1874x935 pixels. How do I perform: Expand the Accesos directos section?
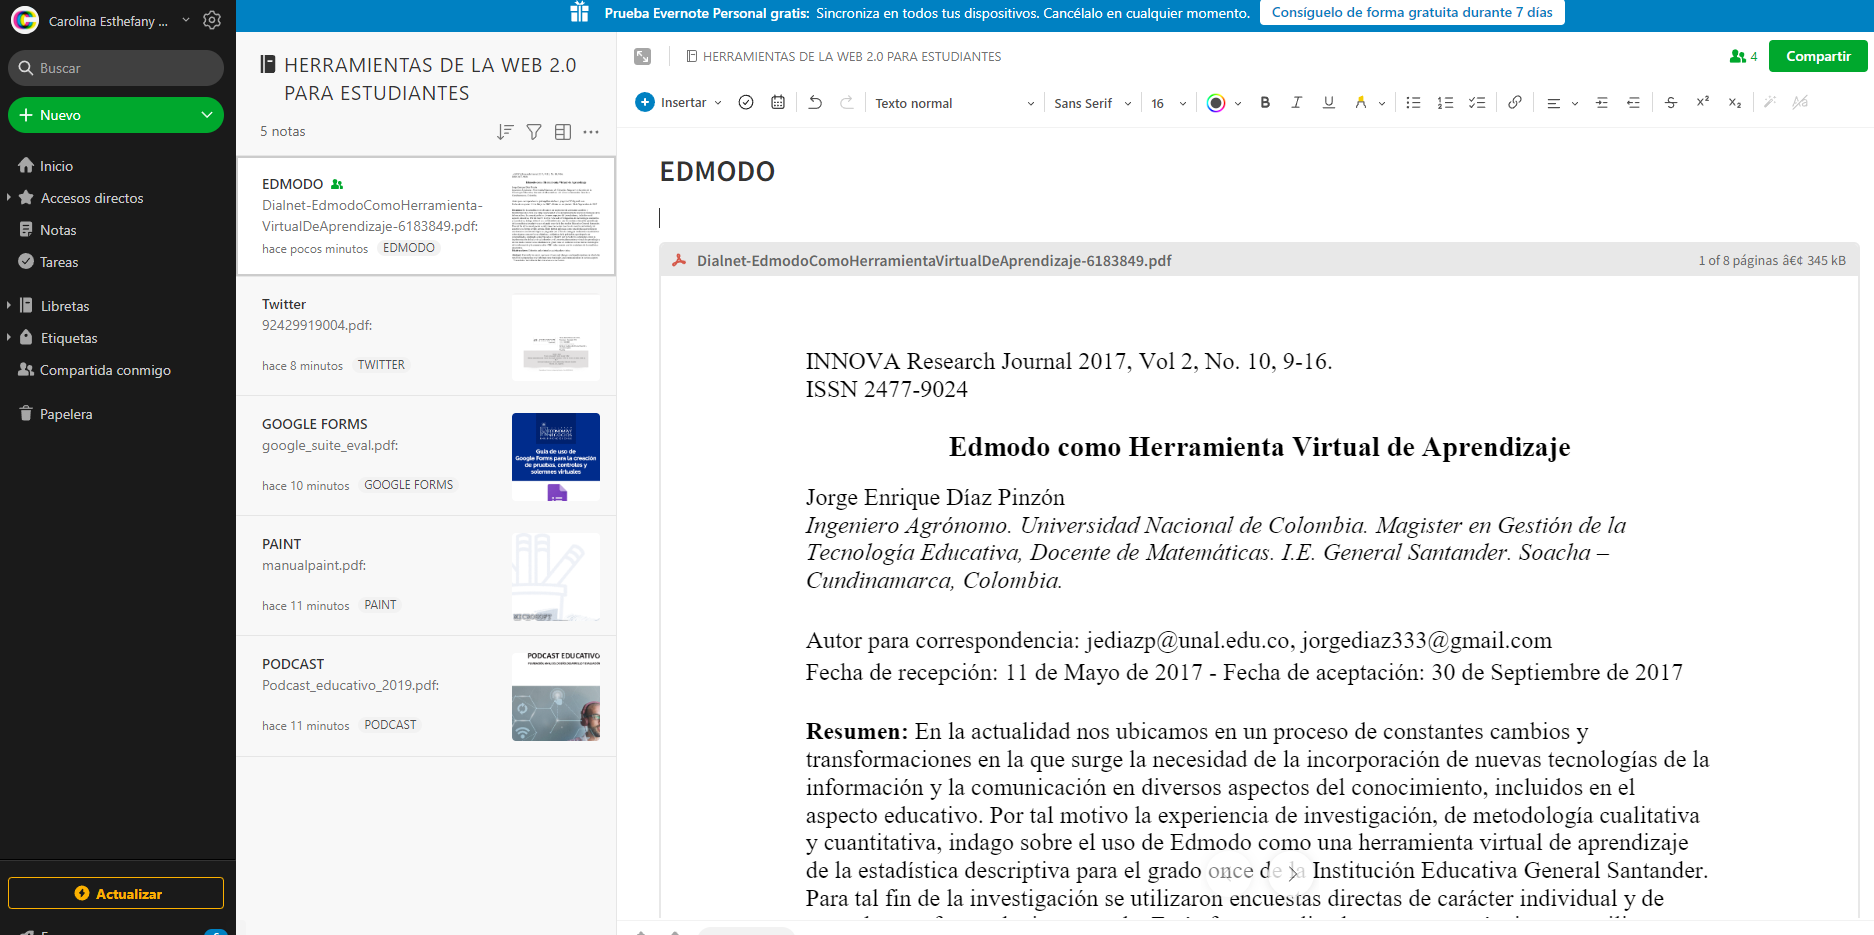point(9,198)
